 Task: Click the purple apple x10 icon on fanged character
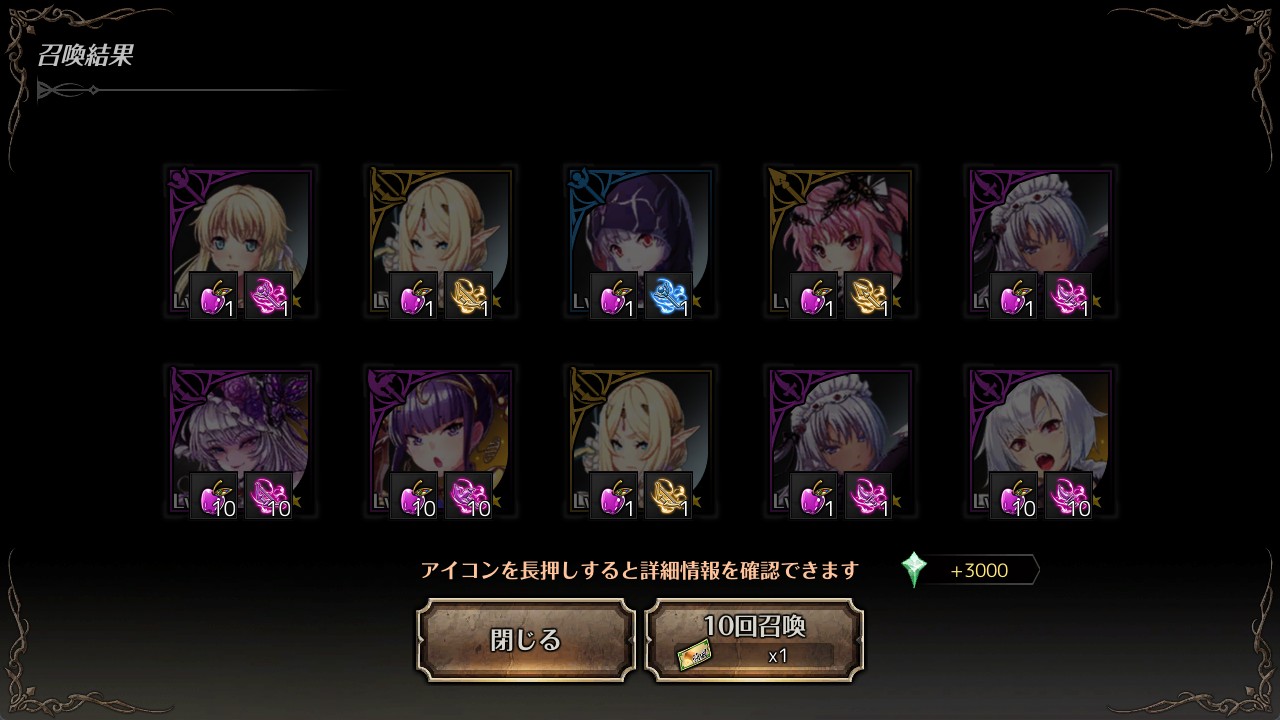pos(1014,496)
